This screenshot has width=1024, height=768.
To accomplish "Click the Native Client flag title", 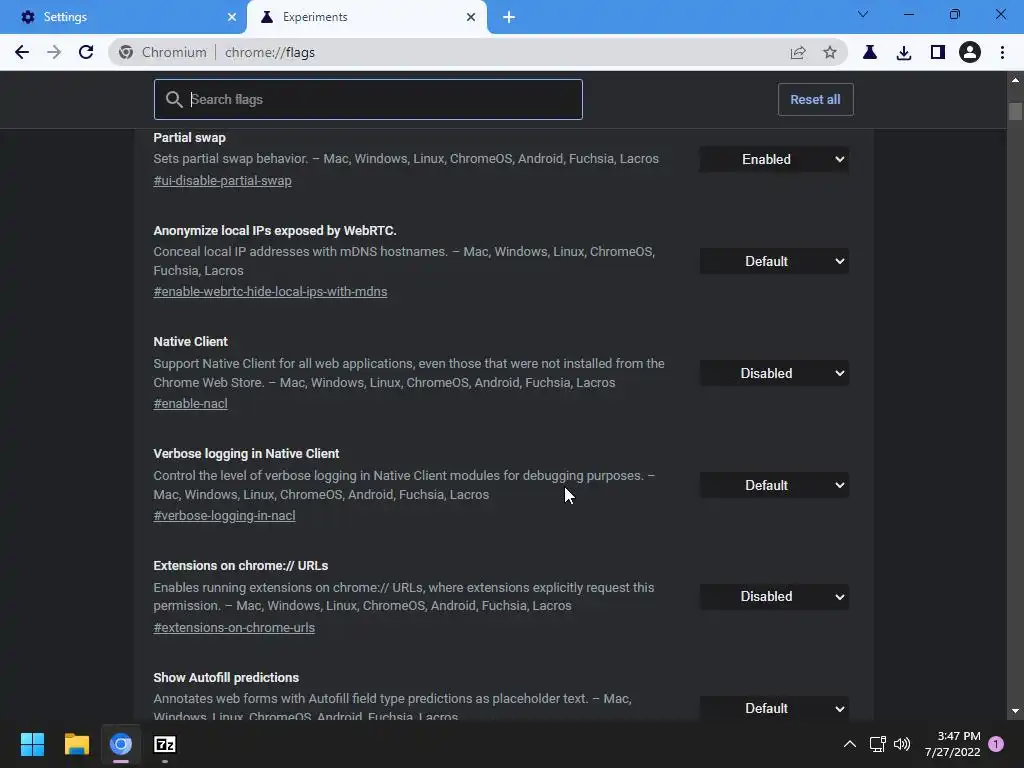I will tap(190, 342).
